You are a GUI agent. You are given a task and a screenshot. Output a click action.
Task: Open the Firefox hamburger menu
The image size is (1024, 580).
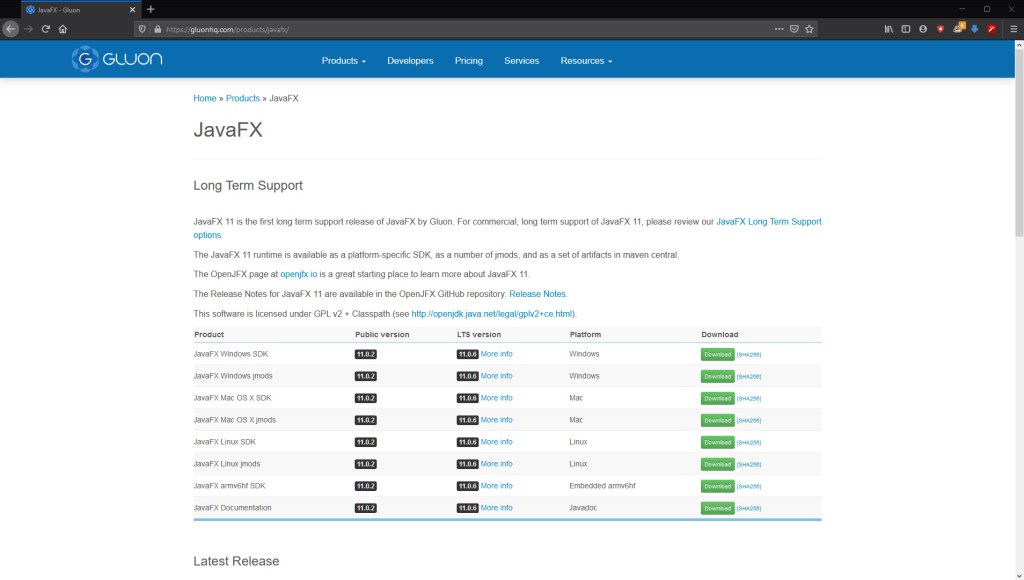(1013, 29)
